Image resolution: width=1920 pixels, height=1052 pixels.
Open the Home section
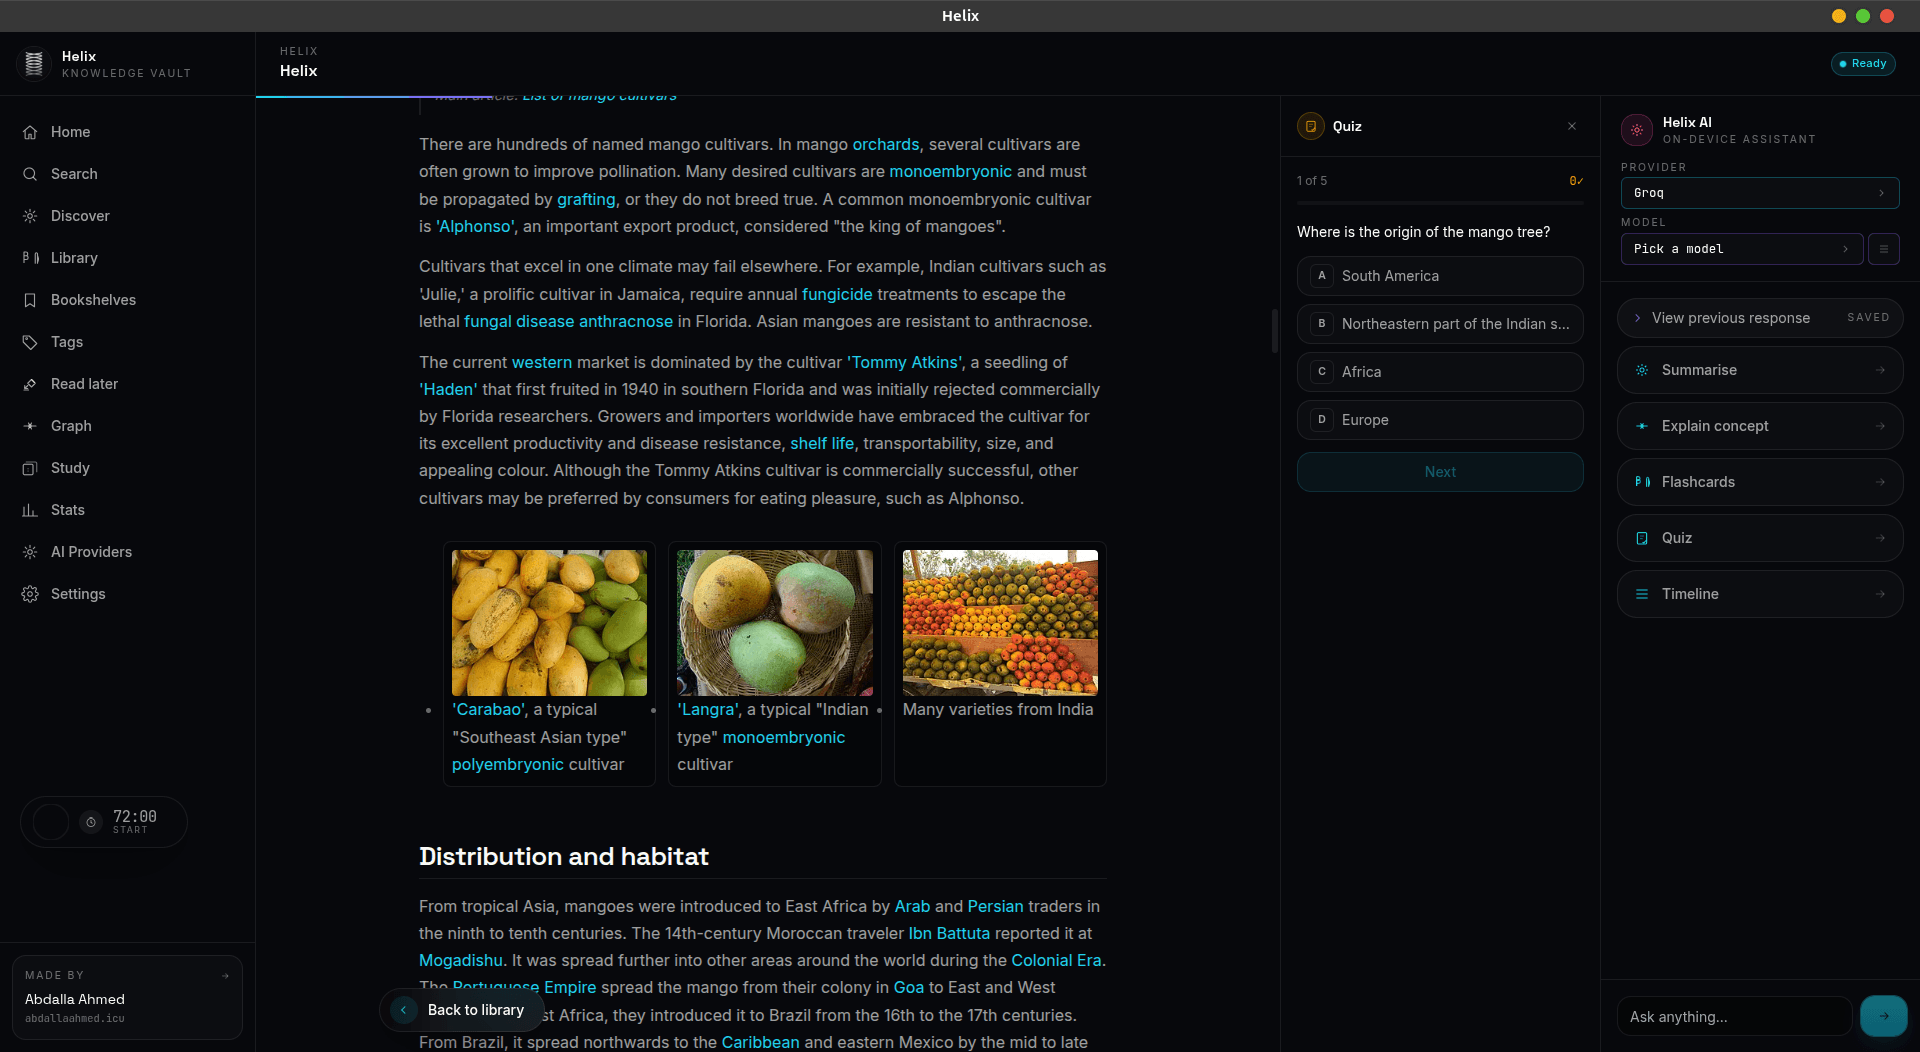(127, 132)
